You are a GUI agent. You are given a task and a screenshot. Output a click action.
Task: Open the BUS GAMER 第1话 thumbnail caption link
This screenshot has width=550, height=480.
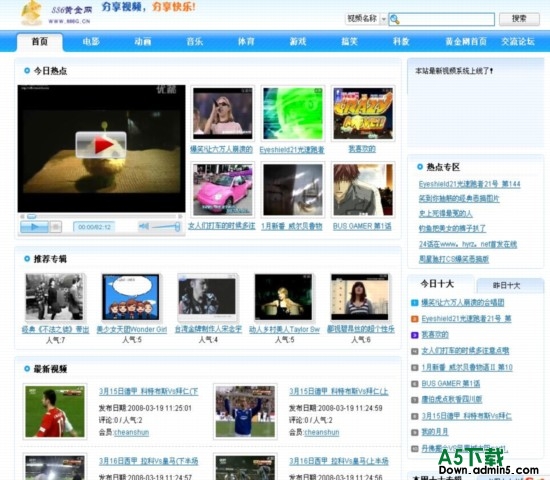(x=362, y=227)
